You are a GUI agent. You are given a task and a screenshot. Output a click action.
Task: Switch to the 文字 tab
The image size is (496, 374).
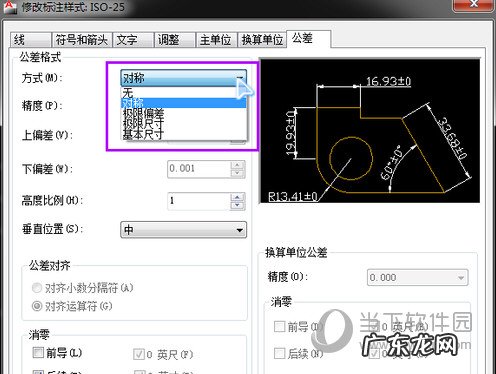click(x=133, y=40)
